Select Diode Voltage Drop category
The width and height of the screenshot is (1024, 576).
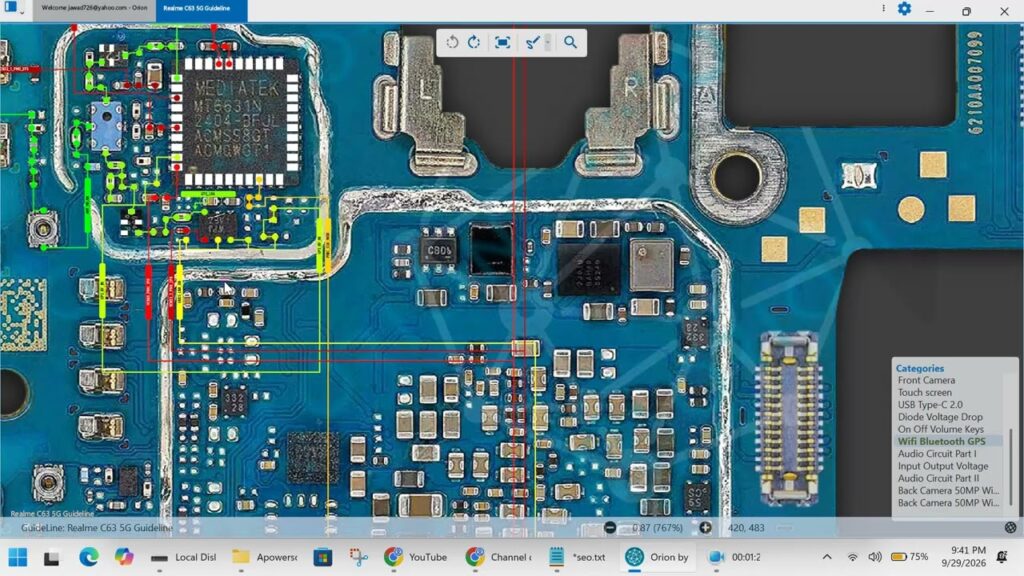click(940, 417)
